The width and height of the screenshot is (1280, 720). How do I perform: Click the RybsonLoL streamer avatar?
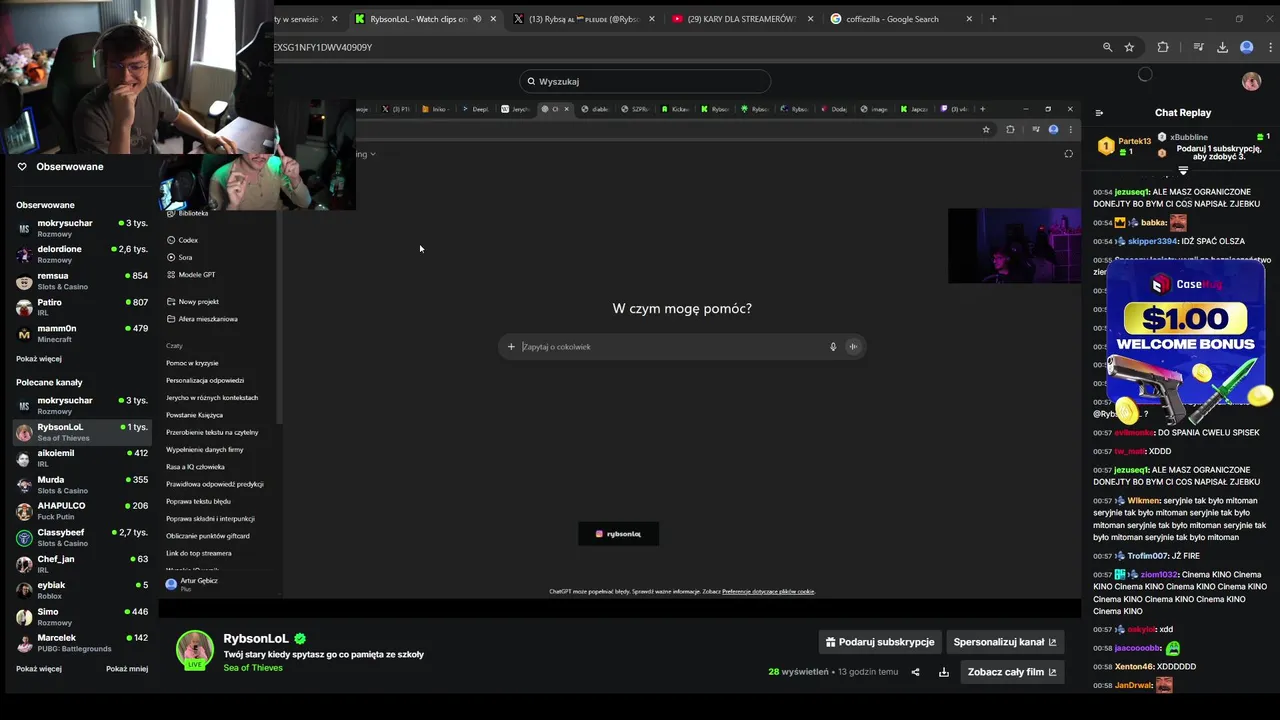pos(195,650)
